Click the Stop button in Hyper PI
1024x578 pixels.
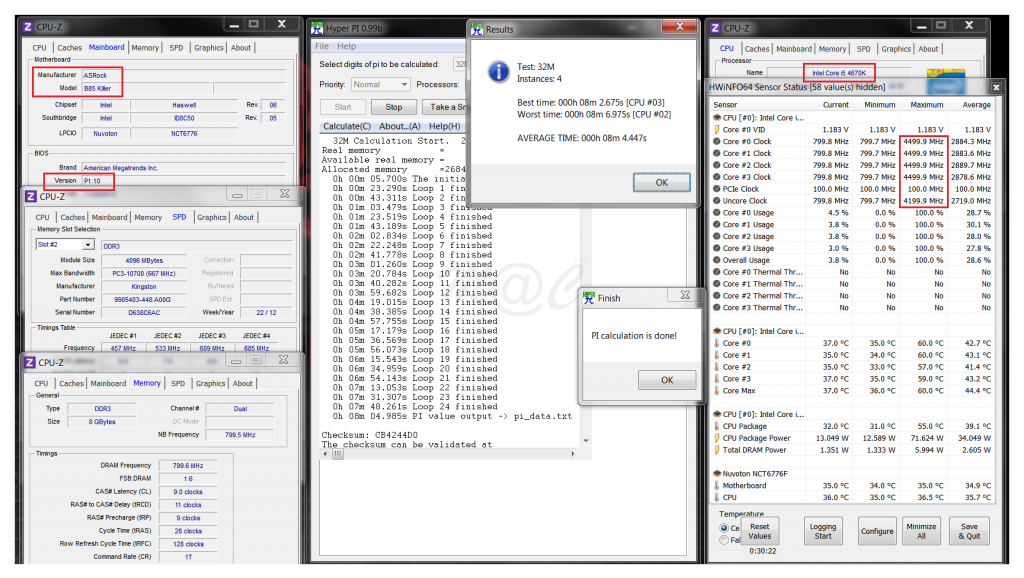(394, 107)
